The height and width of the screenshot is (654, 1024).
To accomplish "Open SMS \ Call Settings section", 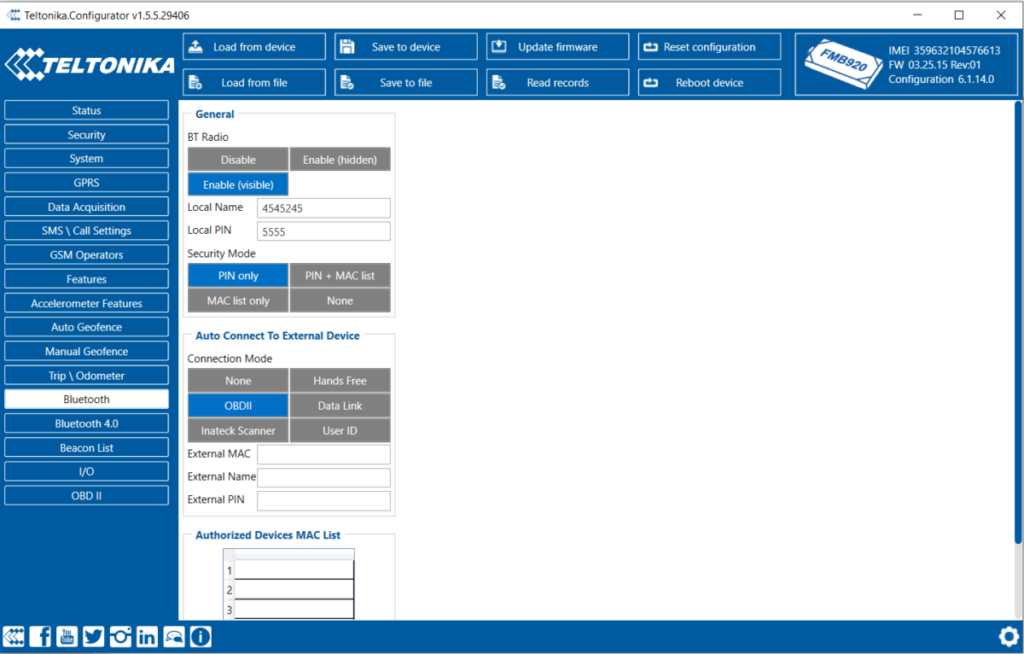I will click(x=86, y=231).
